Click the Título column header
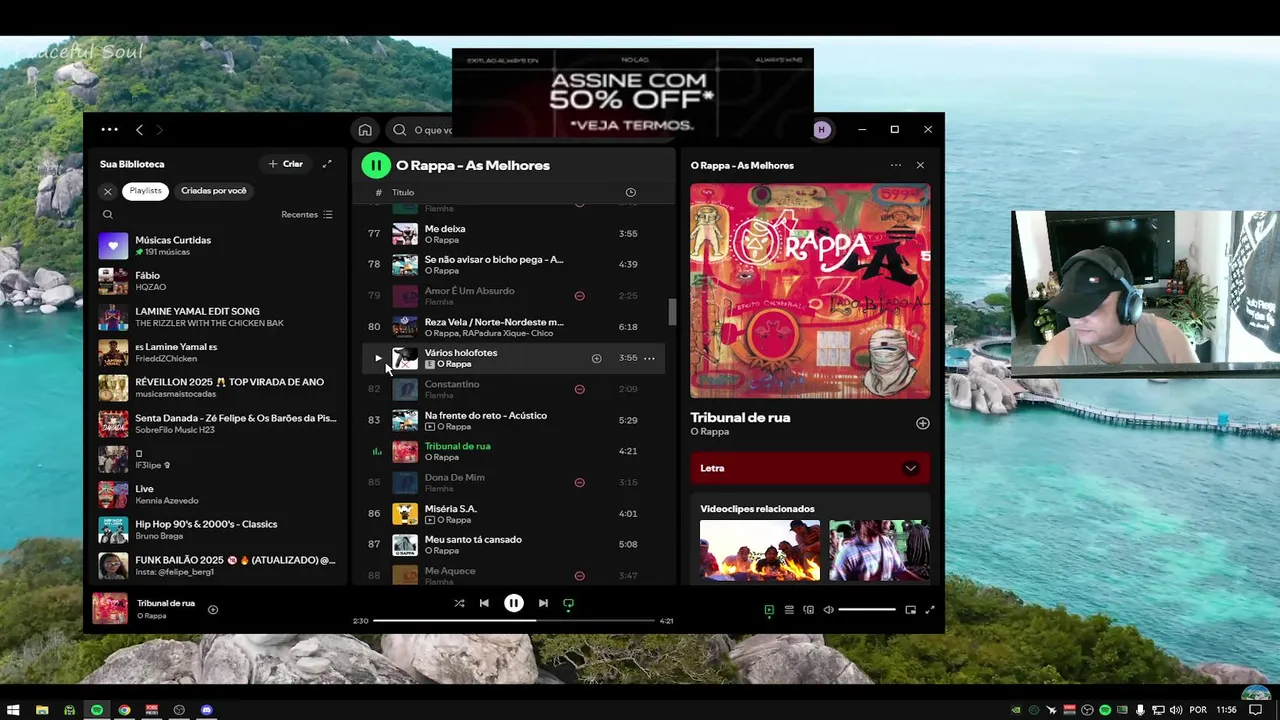1280x720 pixels. (x=403, y=192)
